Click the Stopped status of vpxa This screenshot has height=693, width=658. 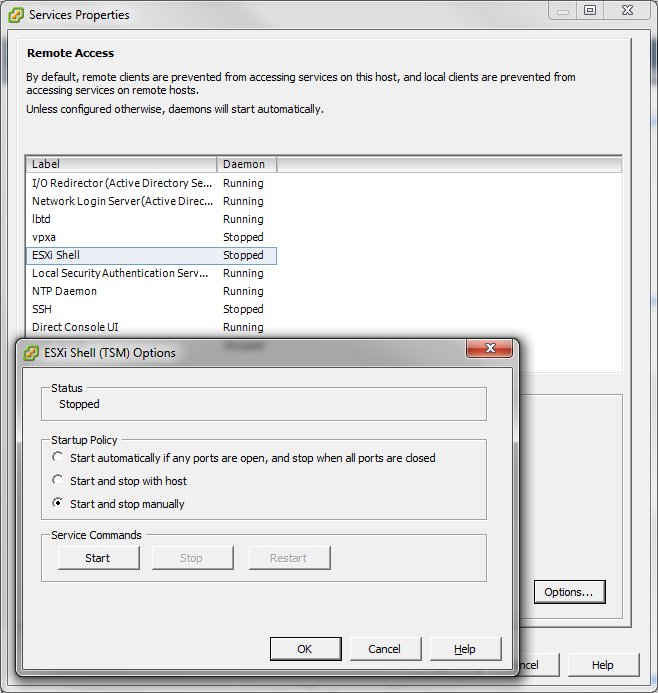point(243,238)
